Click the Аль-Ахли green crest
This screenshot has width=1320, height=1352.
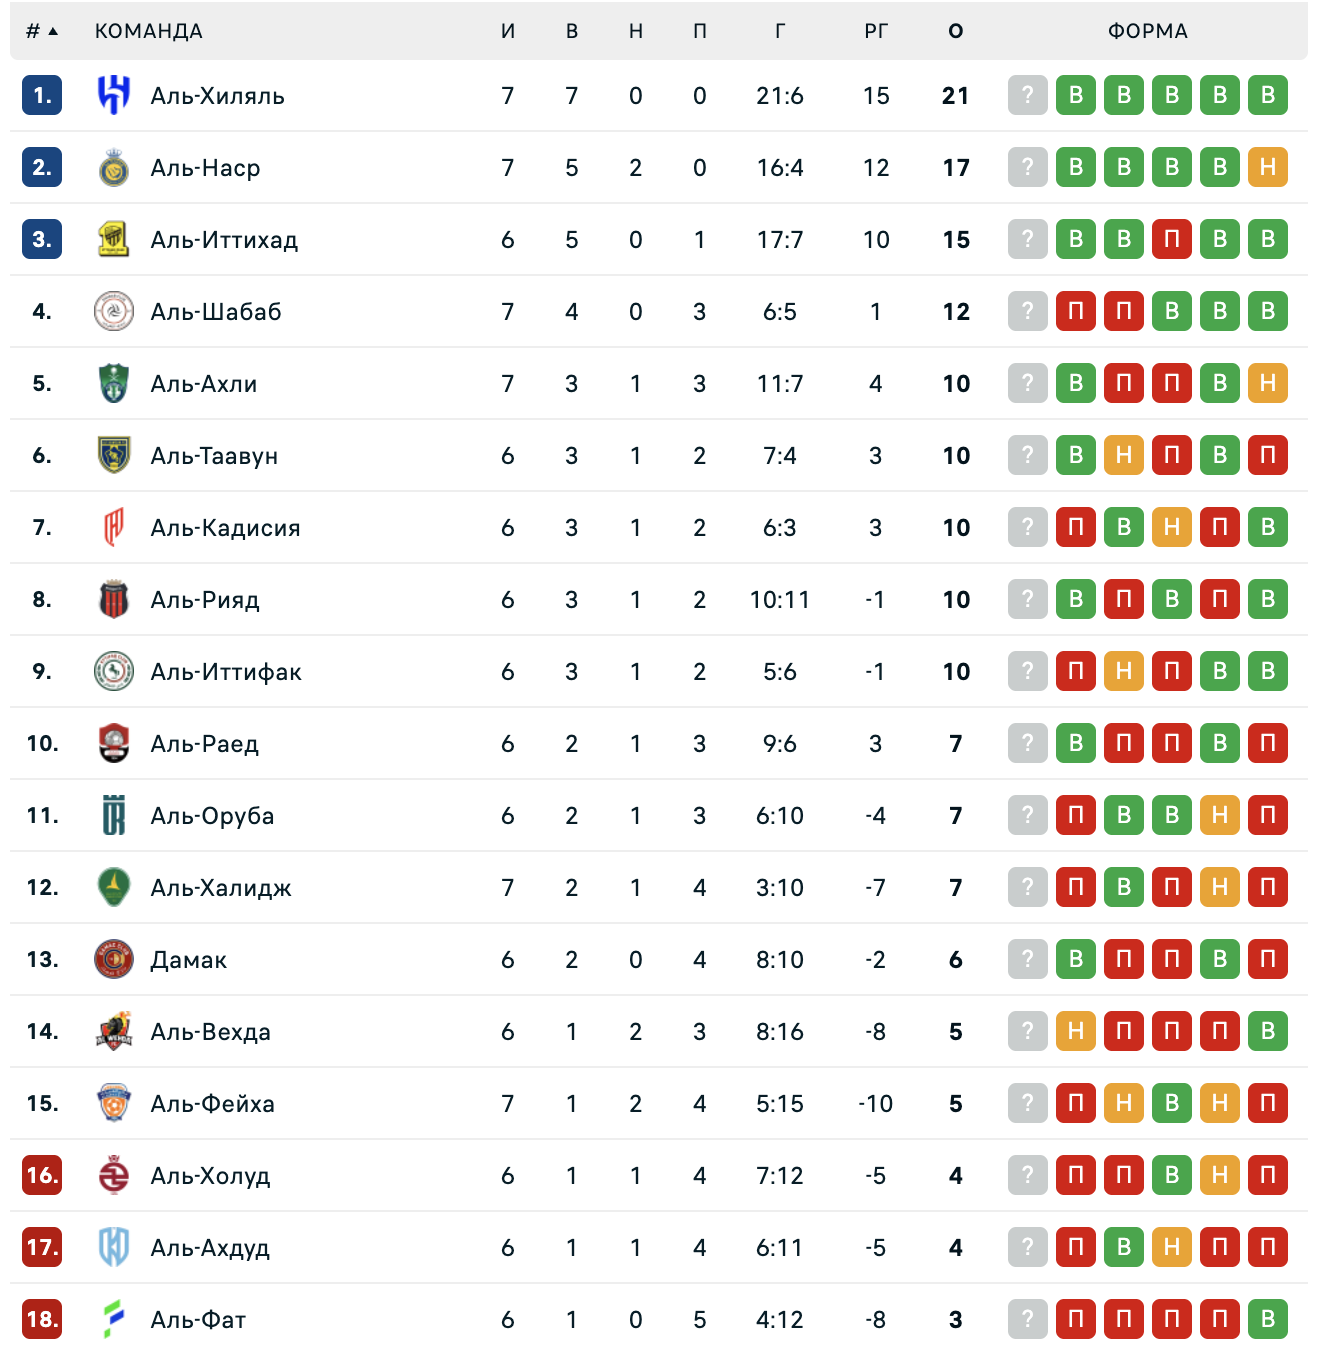pyautogui.click(x=114, y=383)
